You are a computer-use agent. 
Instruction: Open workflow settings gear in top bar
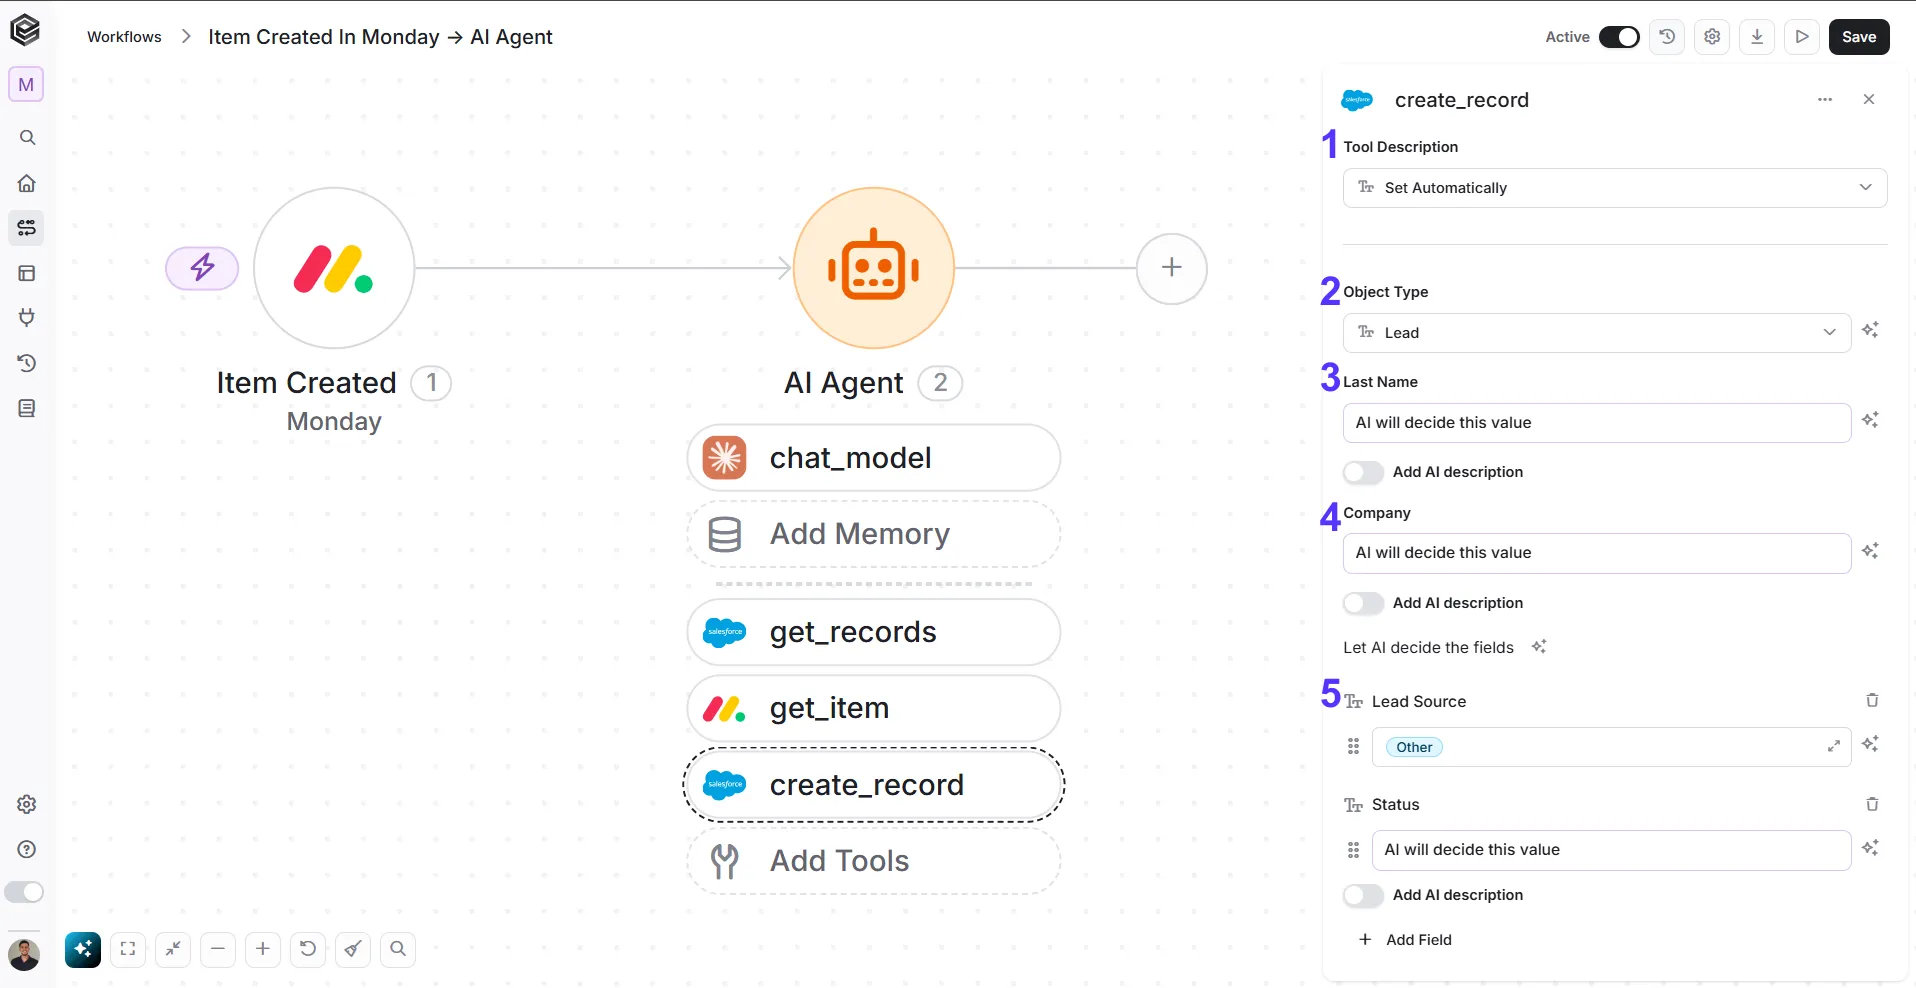point(1712,37)
